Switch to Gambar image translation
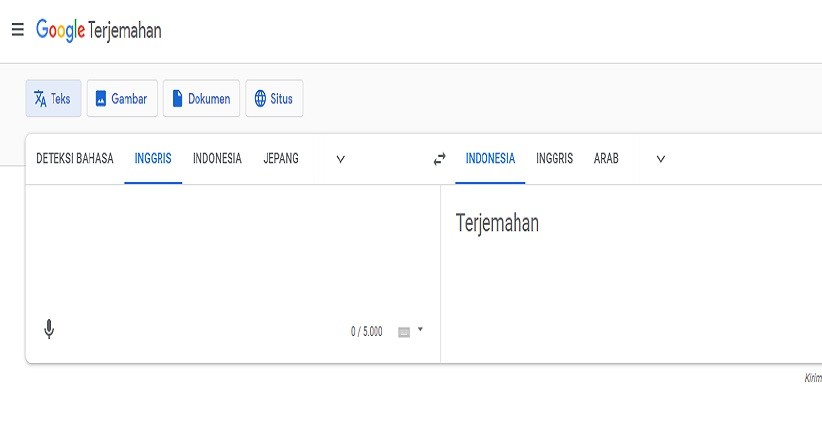The height and width of the screenshot is (430, 822). tap(122, 99)
